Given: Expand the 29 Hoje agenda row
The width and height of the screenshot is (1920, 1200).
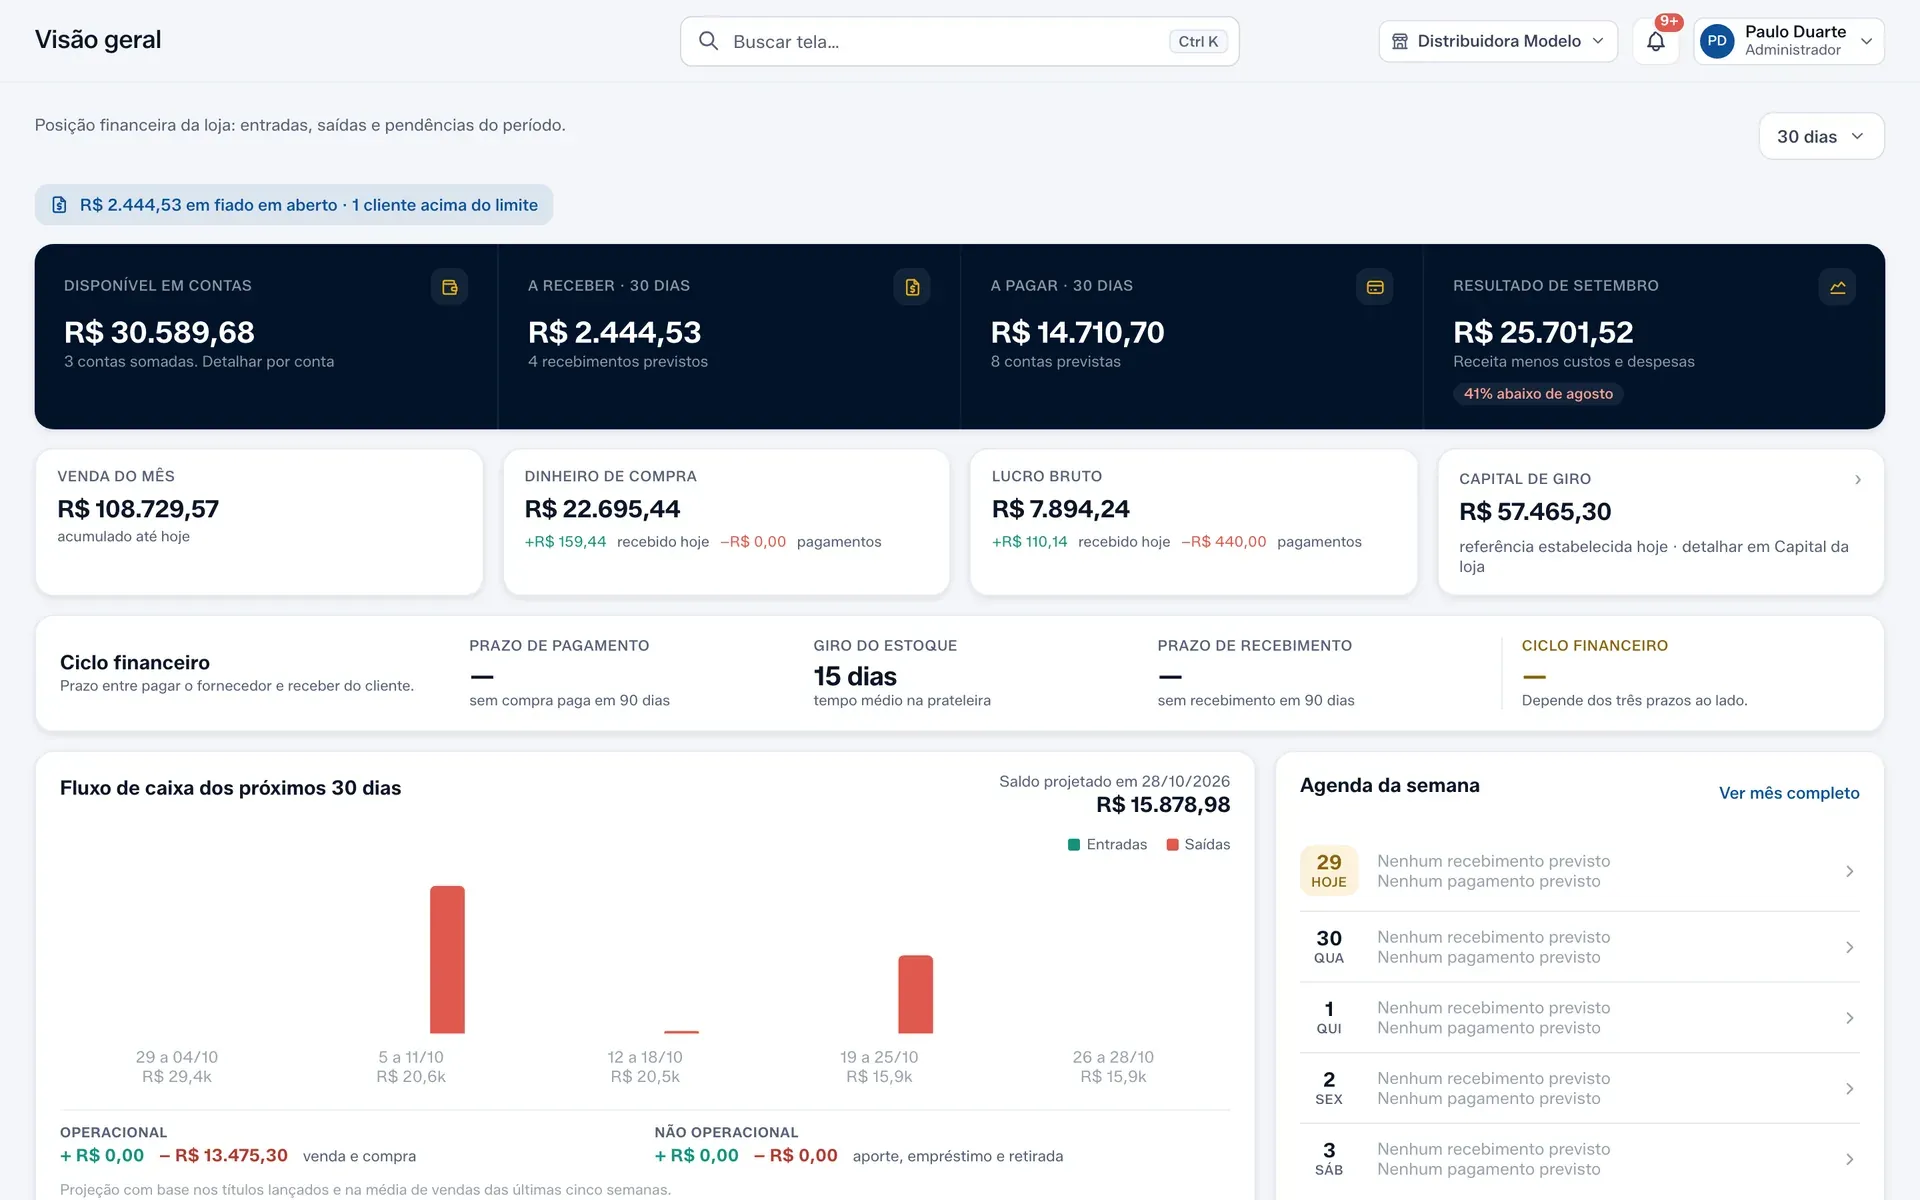Looking at the screenshot, I should pos(1580,871).
